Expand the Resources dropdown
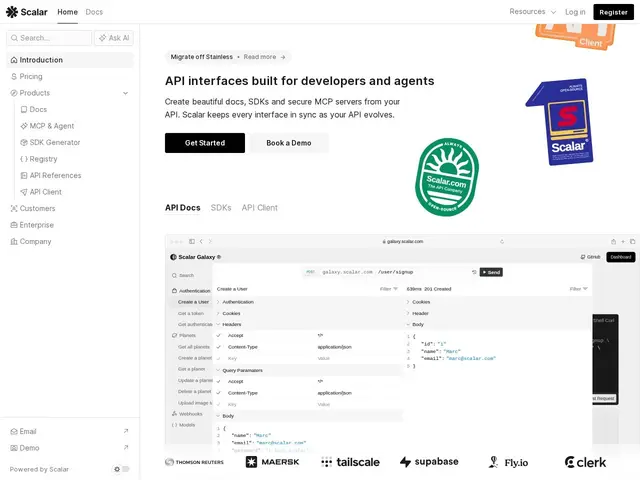Screen dimensions: 640x480 point(532,12)
